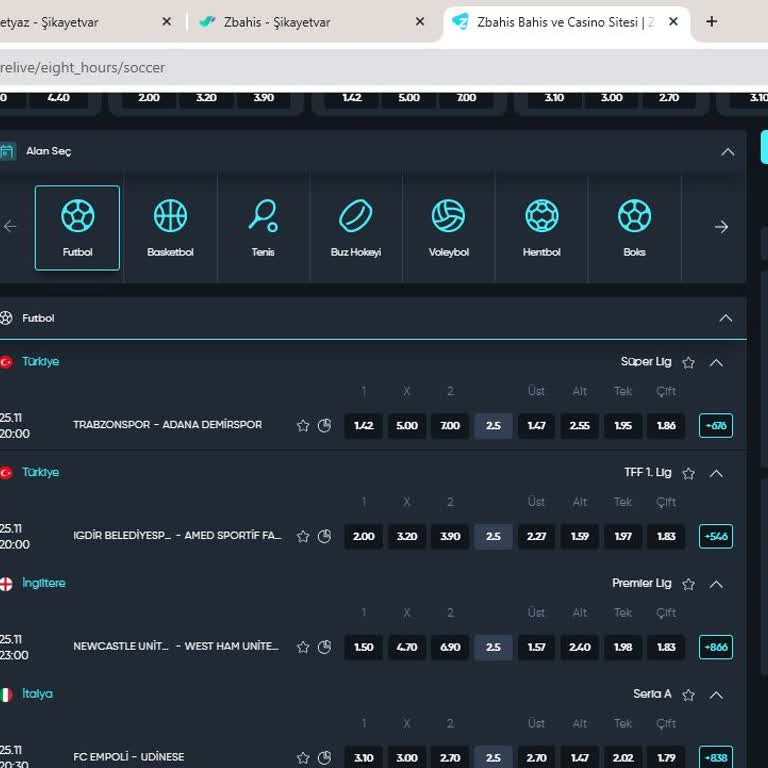768x768 pixels.
Task: Select the Futbol sport tab
Action: point(77,227)
